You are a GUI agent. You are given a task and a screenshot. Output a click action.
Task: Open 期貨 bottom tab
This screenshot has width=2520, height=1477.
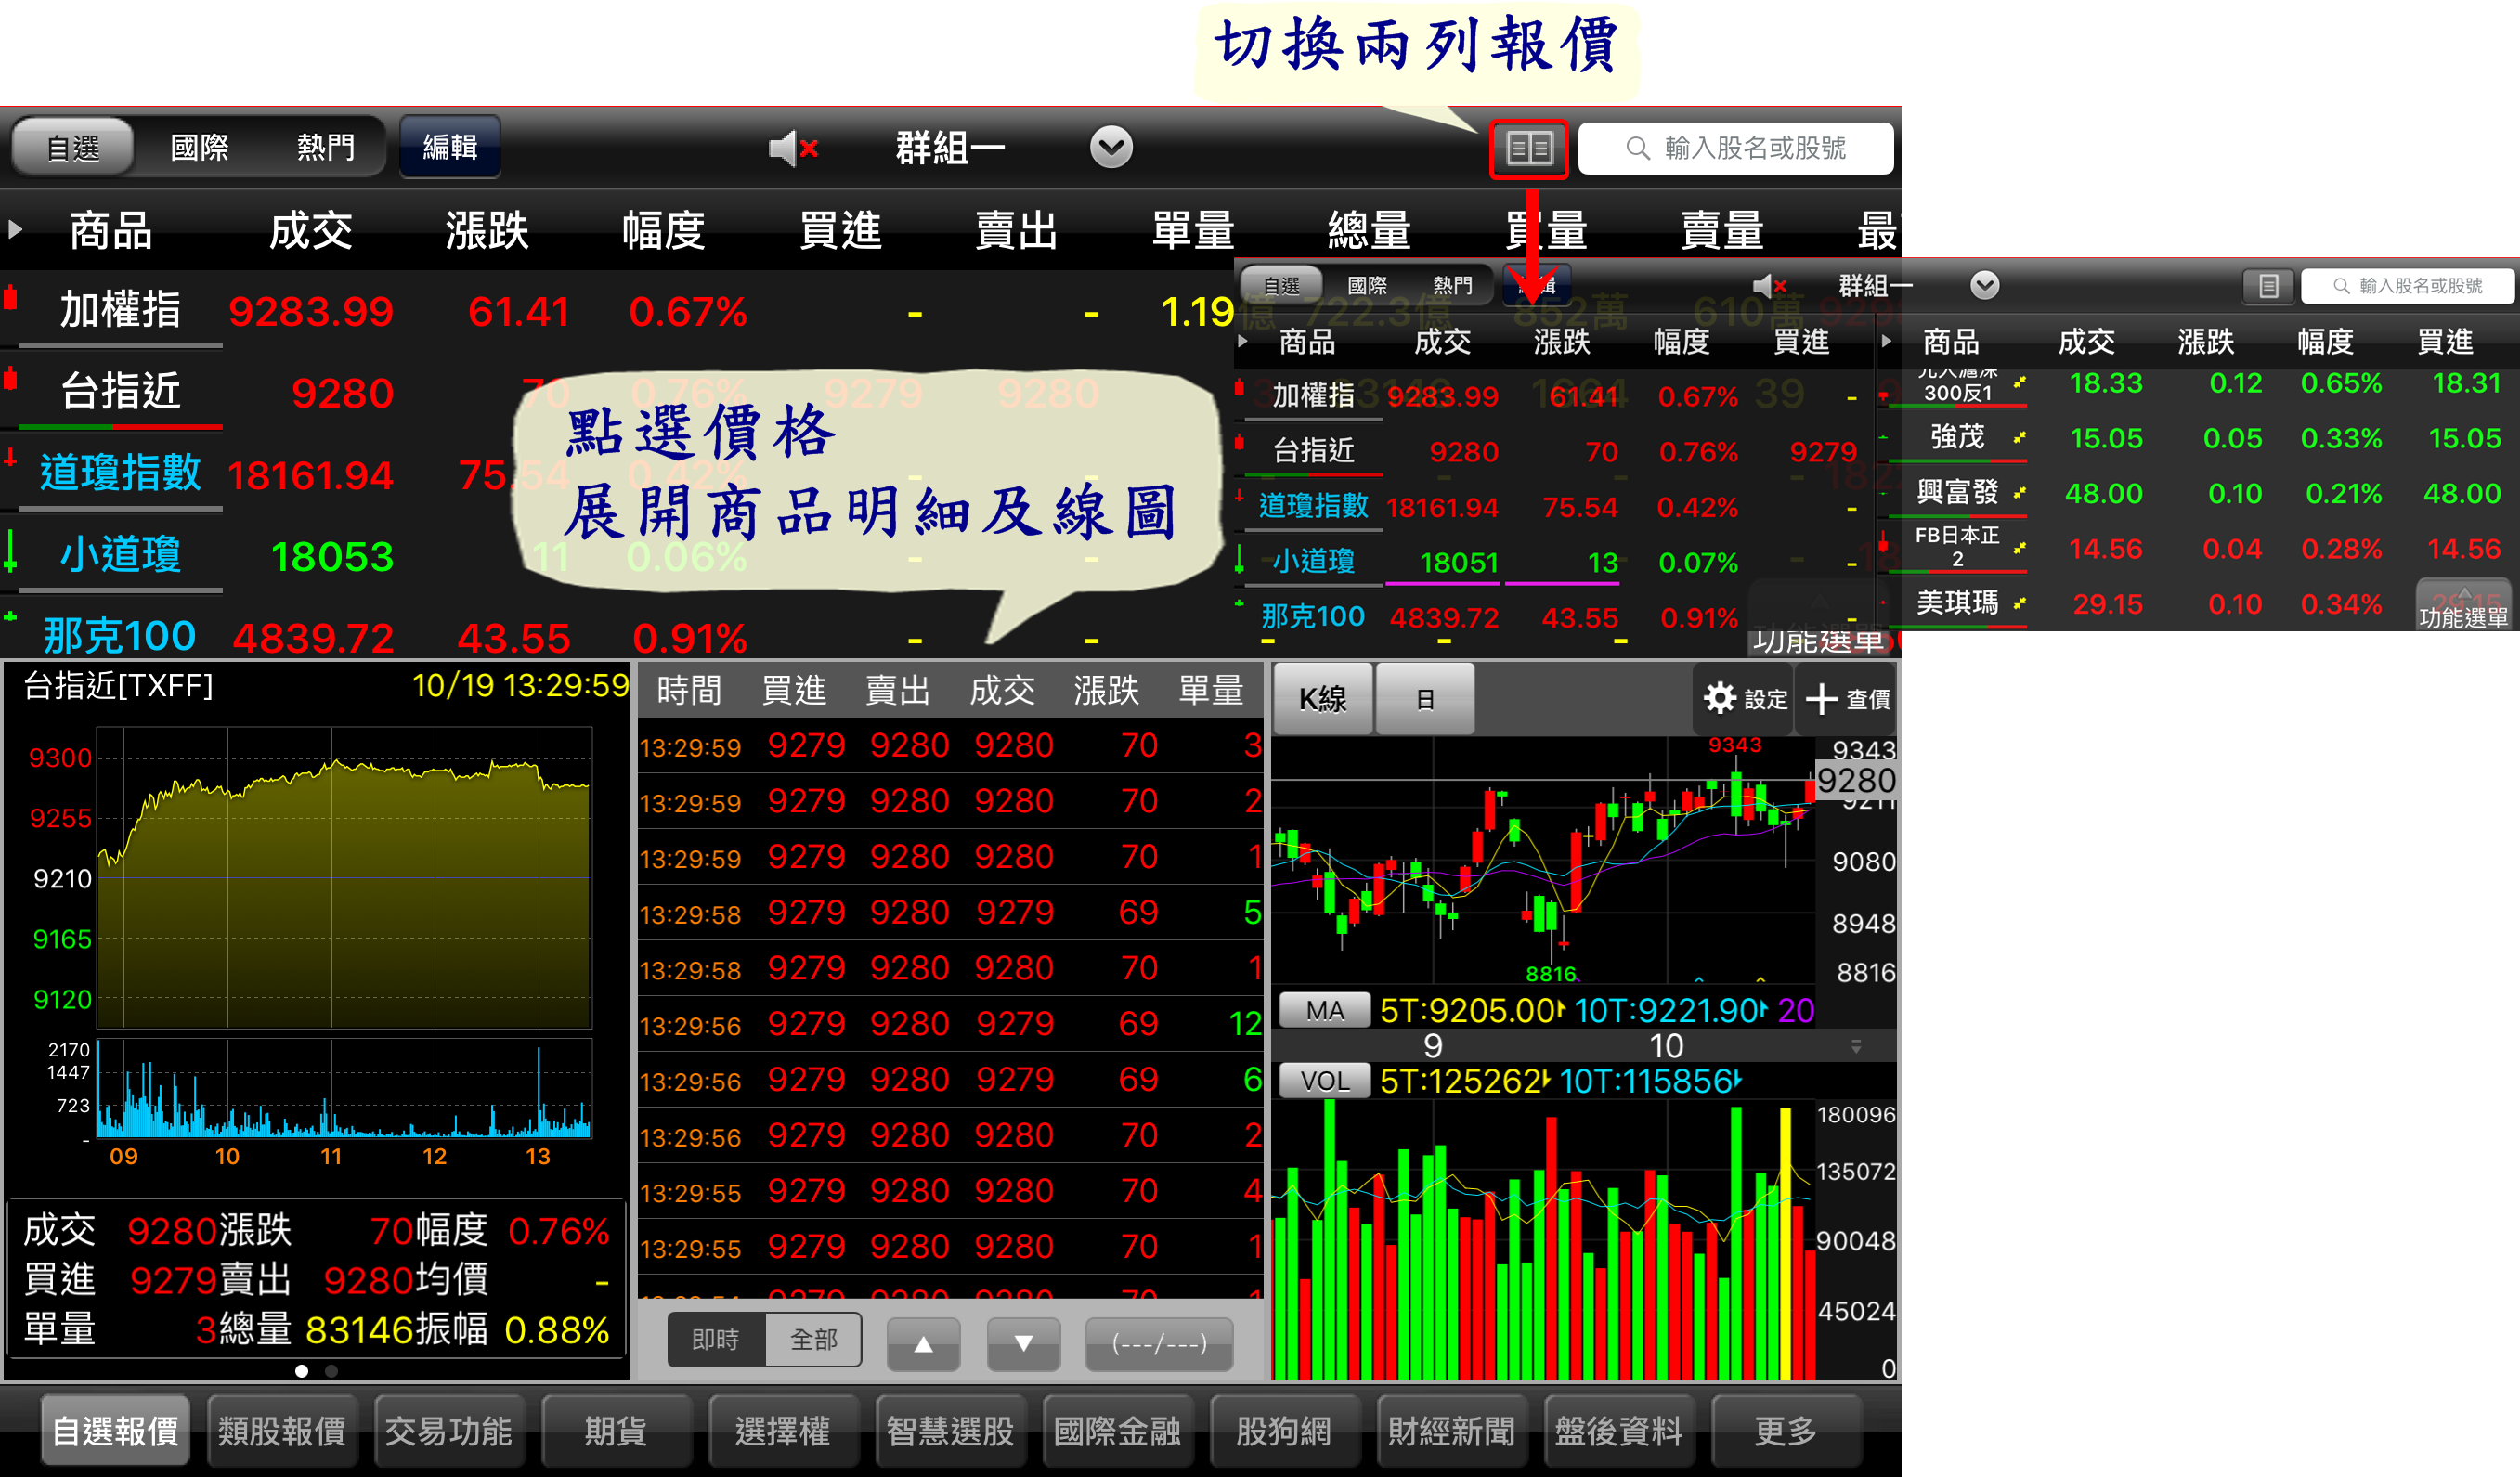pyautogui.click(x=616, y=1432)
